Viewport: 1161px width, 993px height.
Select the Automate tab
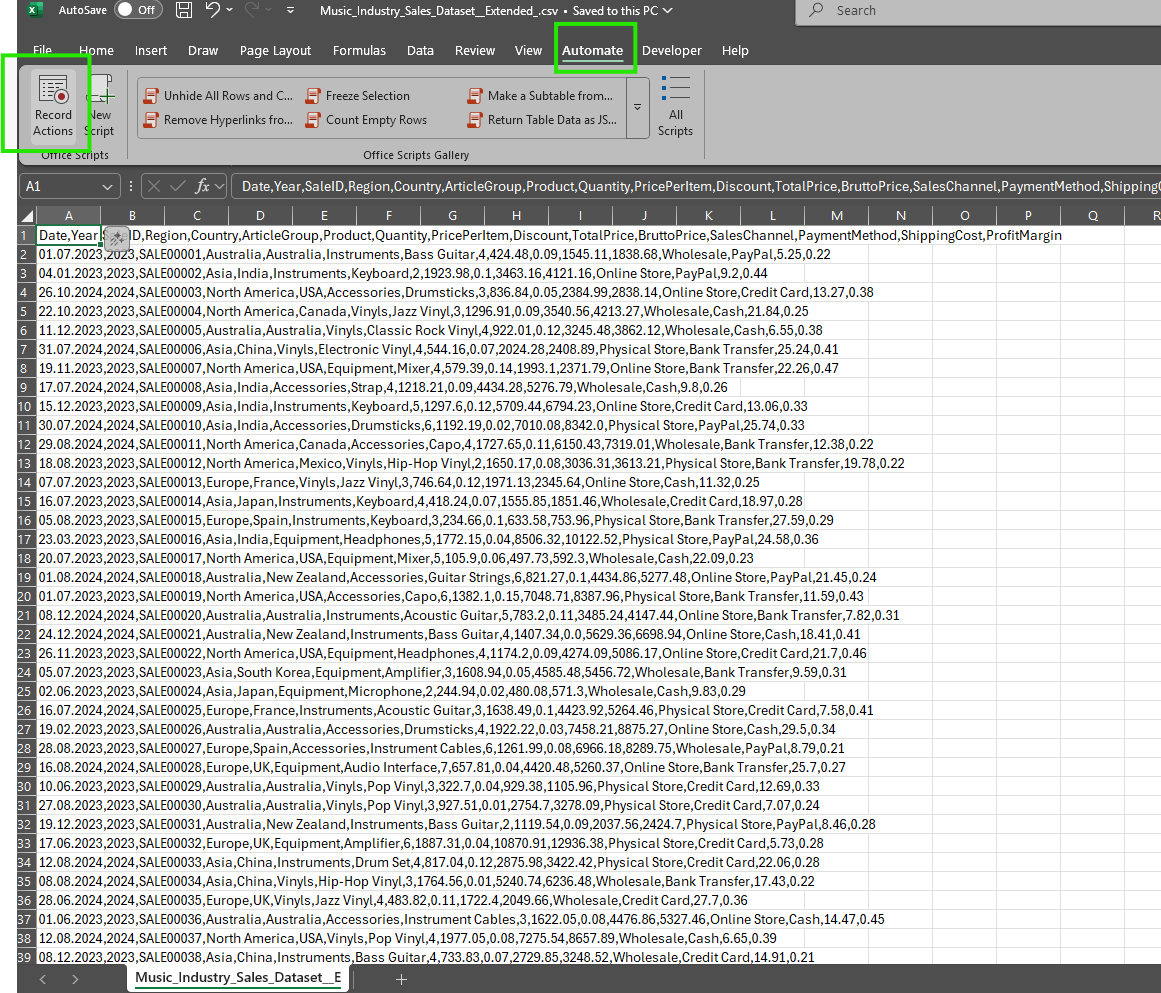point(592,50)
